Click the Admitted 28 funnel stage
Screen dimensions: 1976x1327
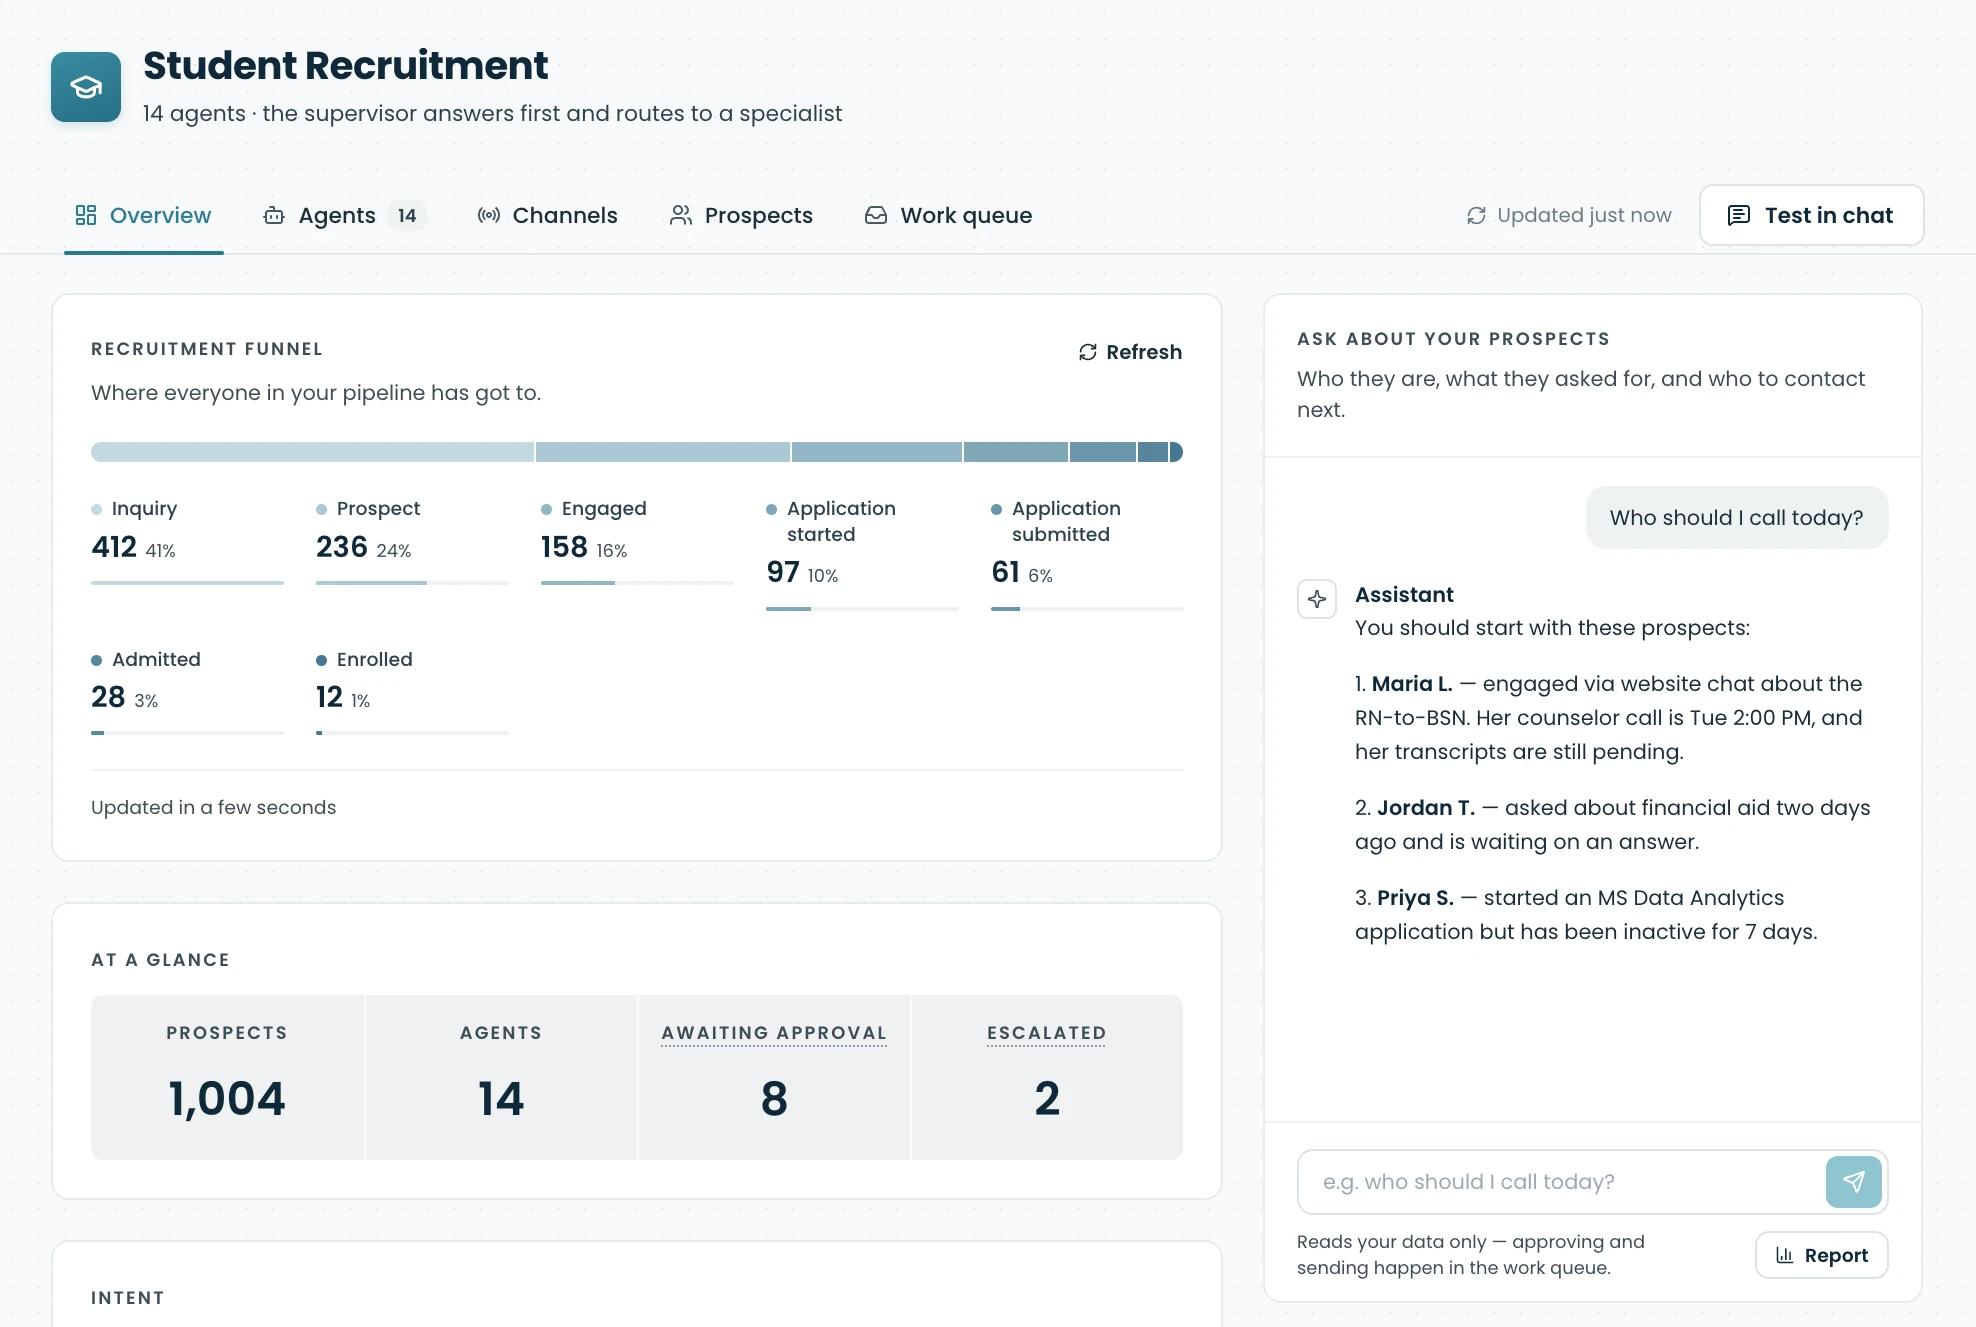pyautogui.click(x=187, y=691)
